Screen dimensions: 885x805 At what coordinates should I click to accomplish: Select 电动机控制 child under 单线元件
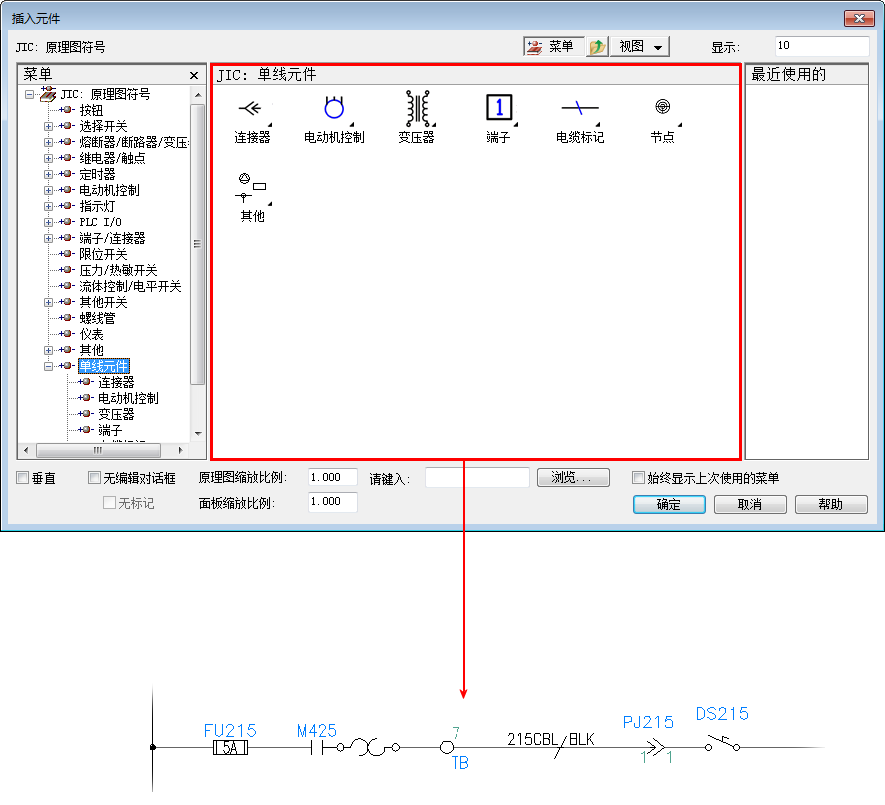(128, 399)
